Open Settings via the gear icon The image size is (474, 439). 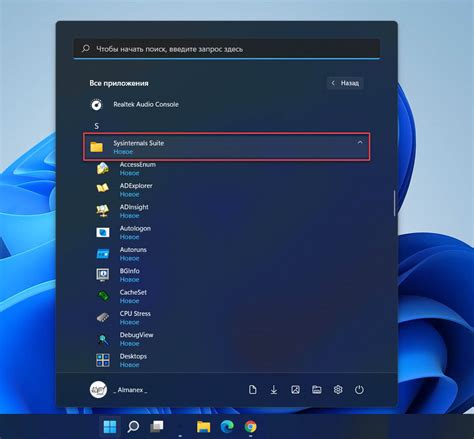338,390
